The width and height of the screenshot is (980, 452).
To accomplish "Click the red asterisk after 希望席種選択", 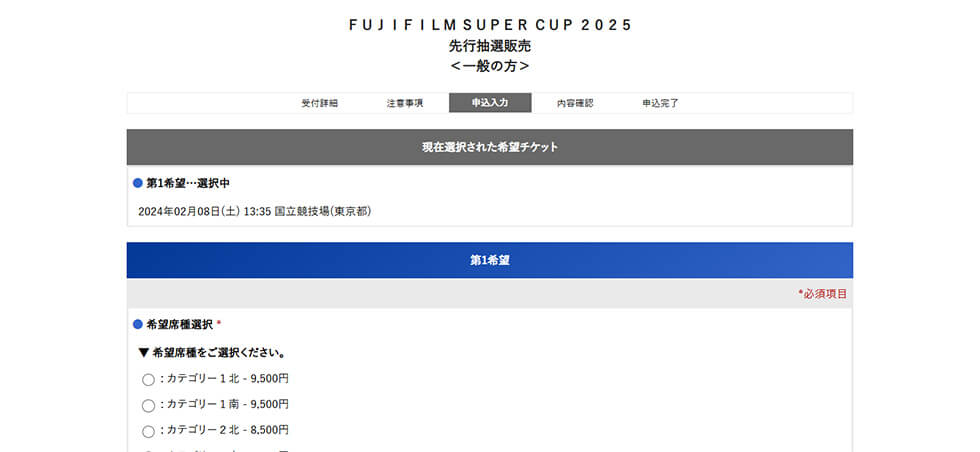I will pos(219,325).
